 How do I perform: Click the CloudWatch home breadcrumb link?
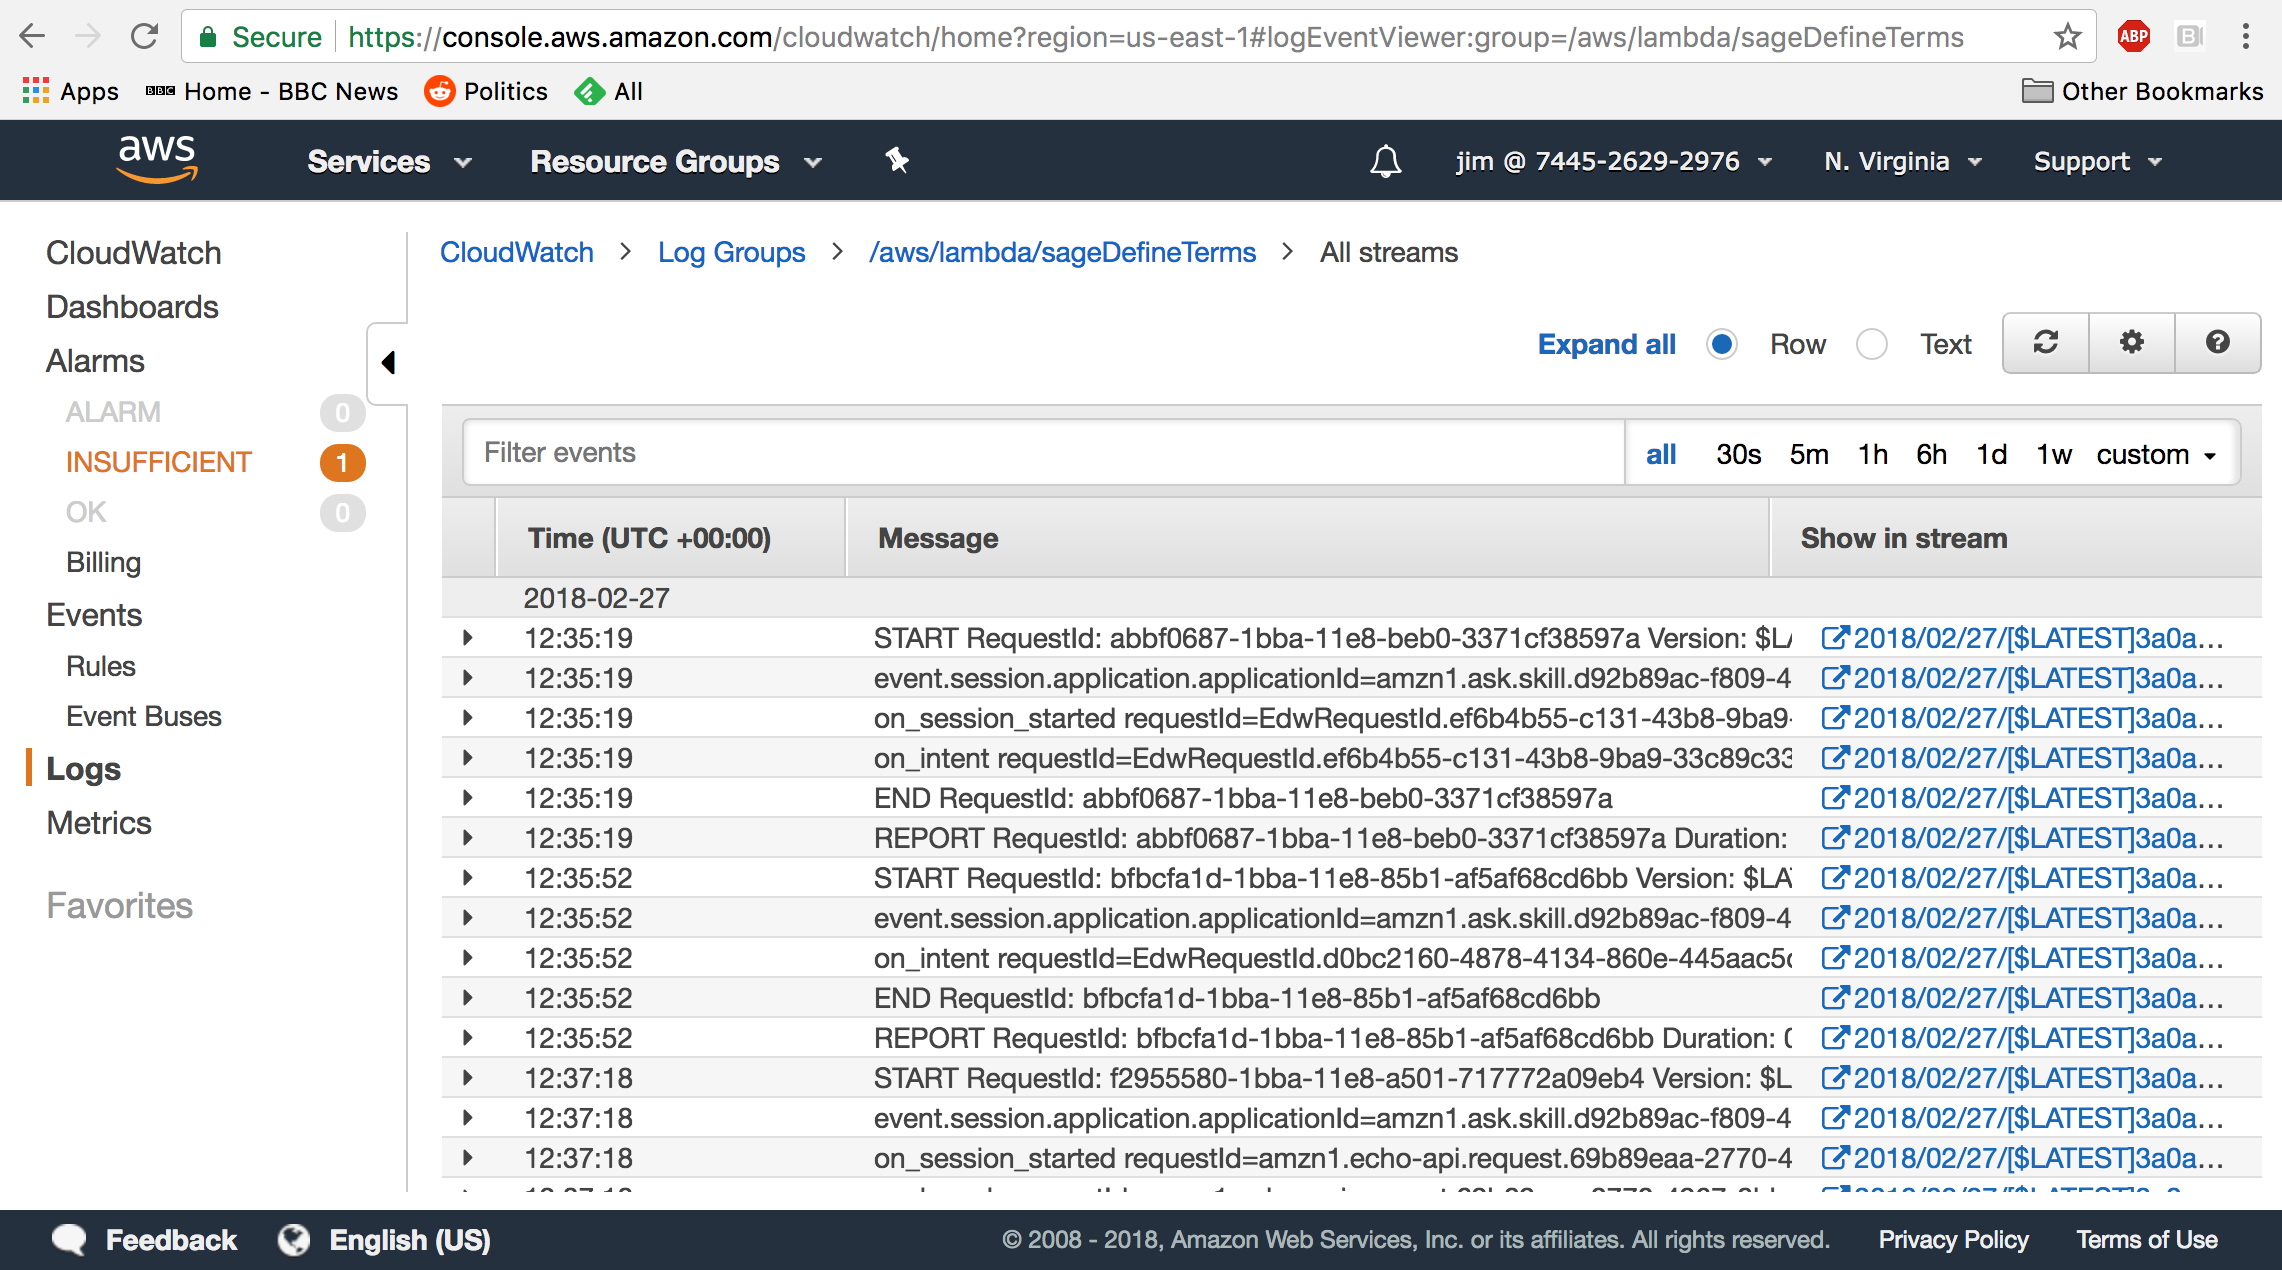coord(516,252)
